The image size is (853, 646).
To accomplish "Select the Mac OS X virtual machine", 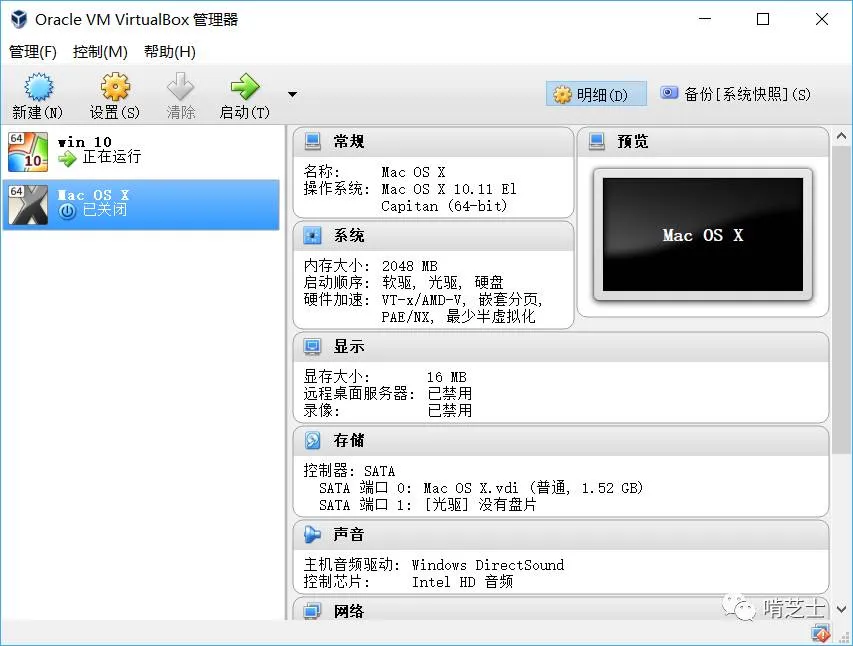I will [141, 205].
